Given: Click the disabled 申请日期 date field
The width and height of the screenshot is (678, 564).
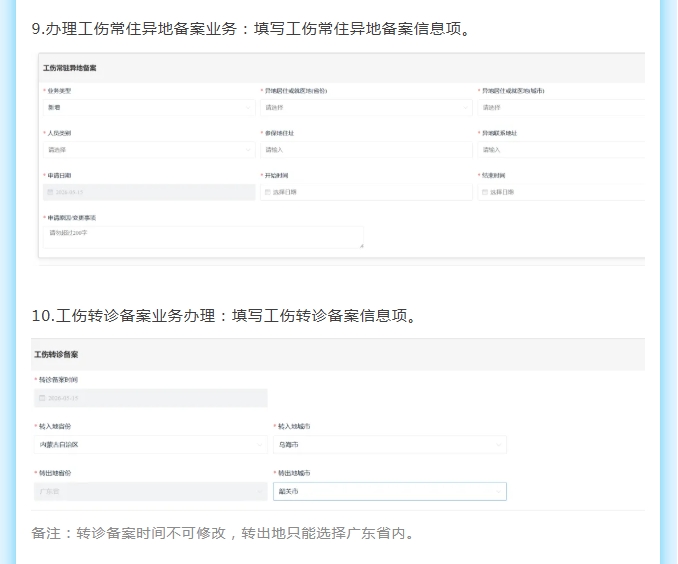Looking at the screenshot, I should (x=149, y=192).
